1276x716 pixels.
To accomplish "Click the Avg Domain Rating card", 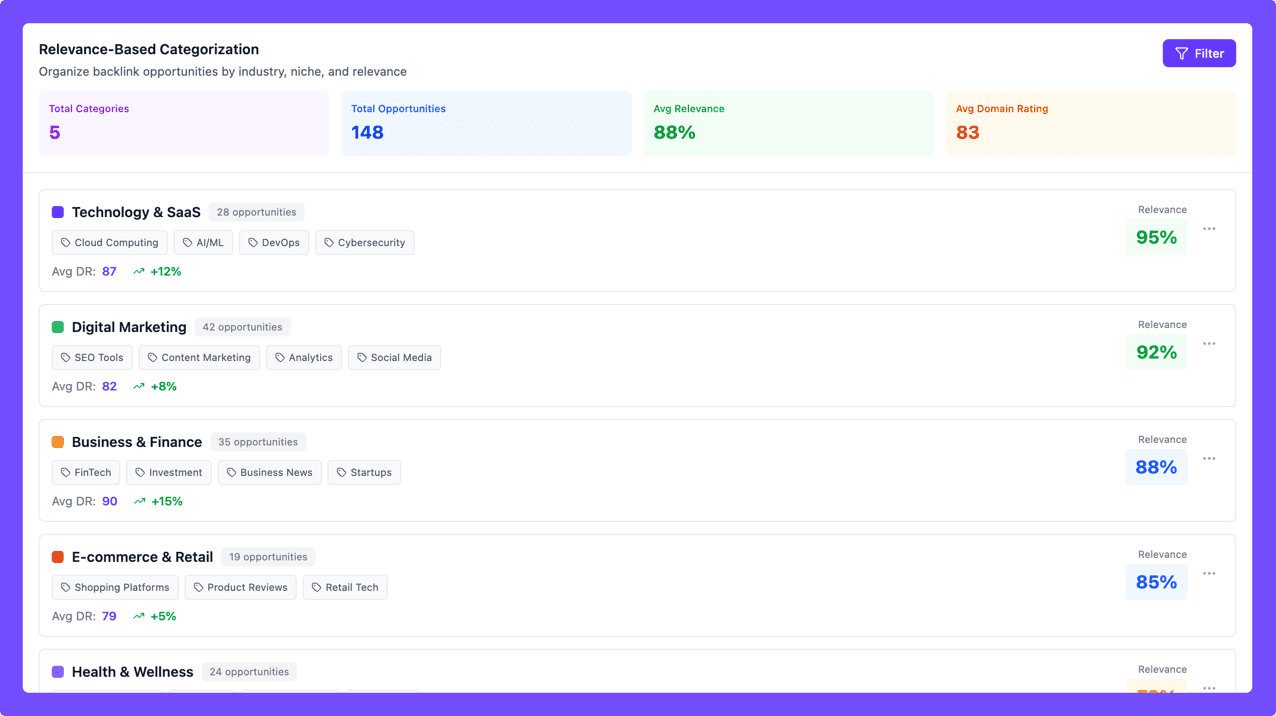I will click(x=1090, y=123).
